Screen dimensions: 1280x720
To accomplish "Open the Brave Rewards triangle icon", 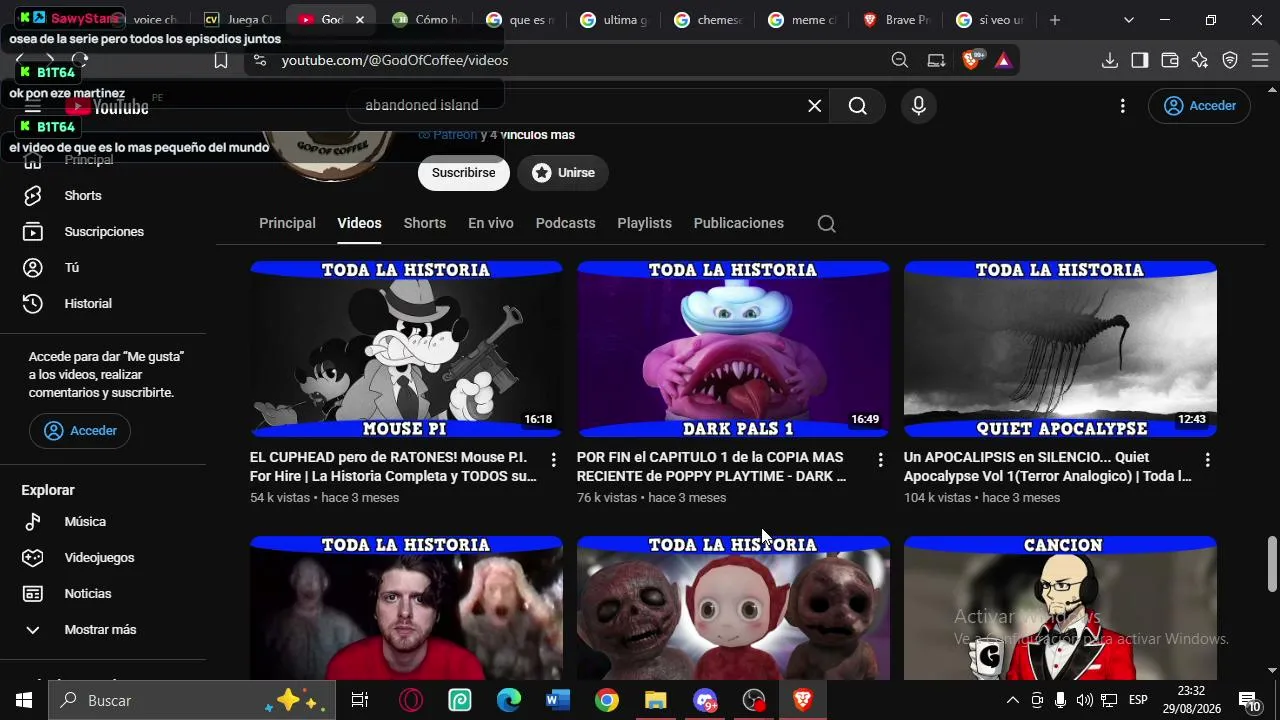I will point(1004,60).
